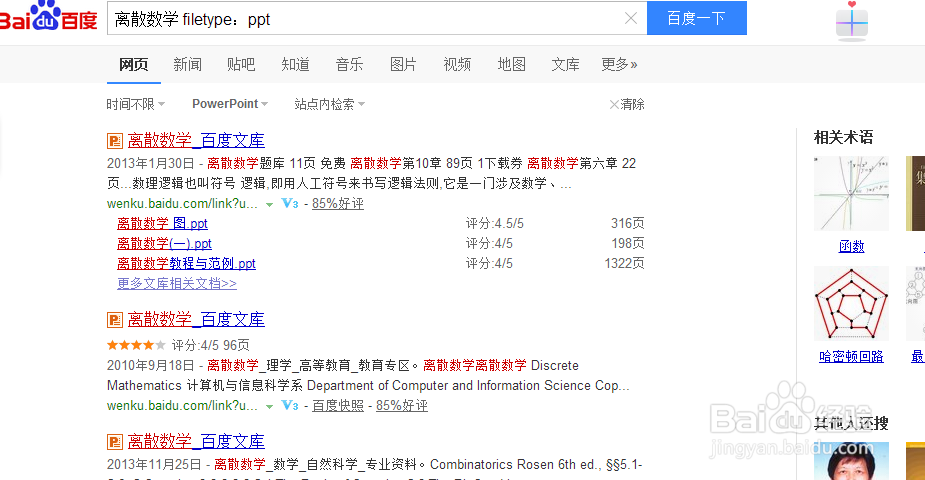Open second 离散数学_百度文库 result title

pyautogui.click(x=196, y=320)
